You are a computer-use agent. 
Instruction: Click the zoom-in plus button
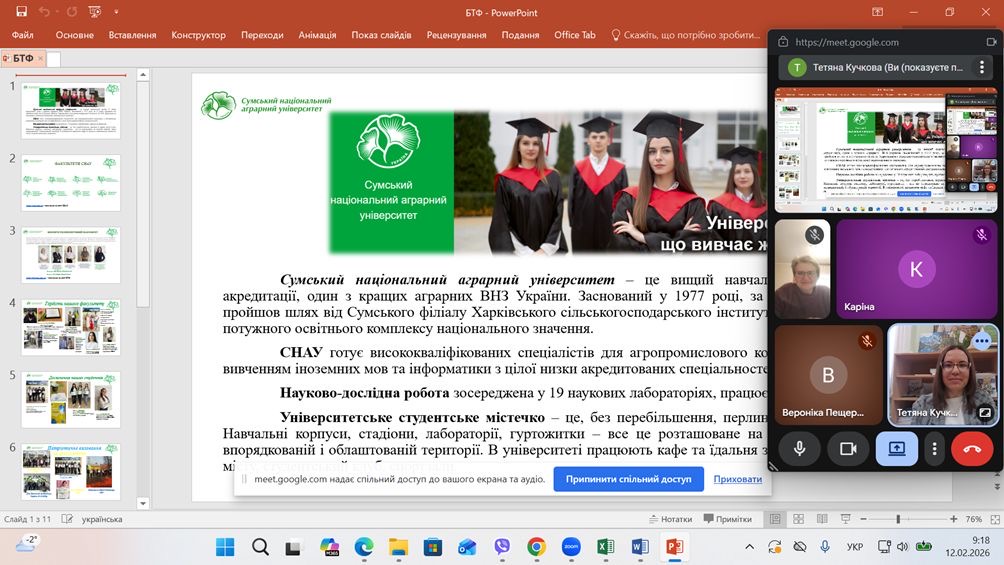(955, 519)
